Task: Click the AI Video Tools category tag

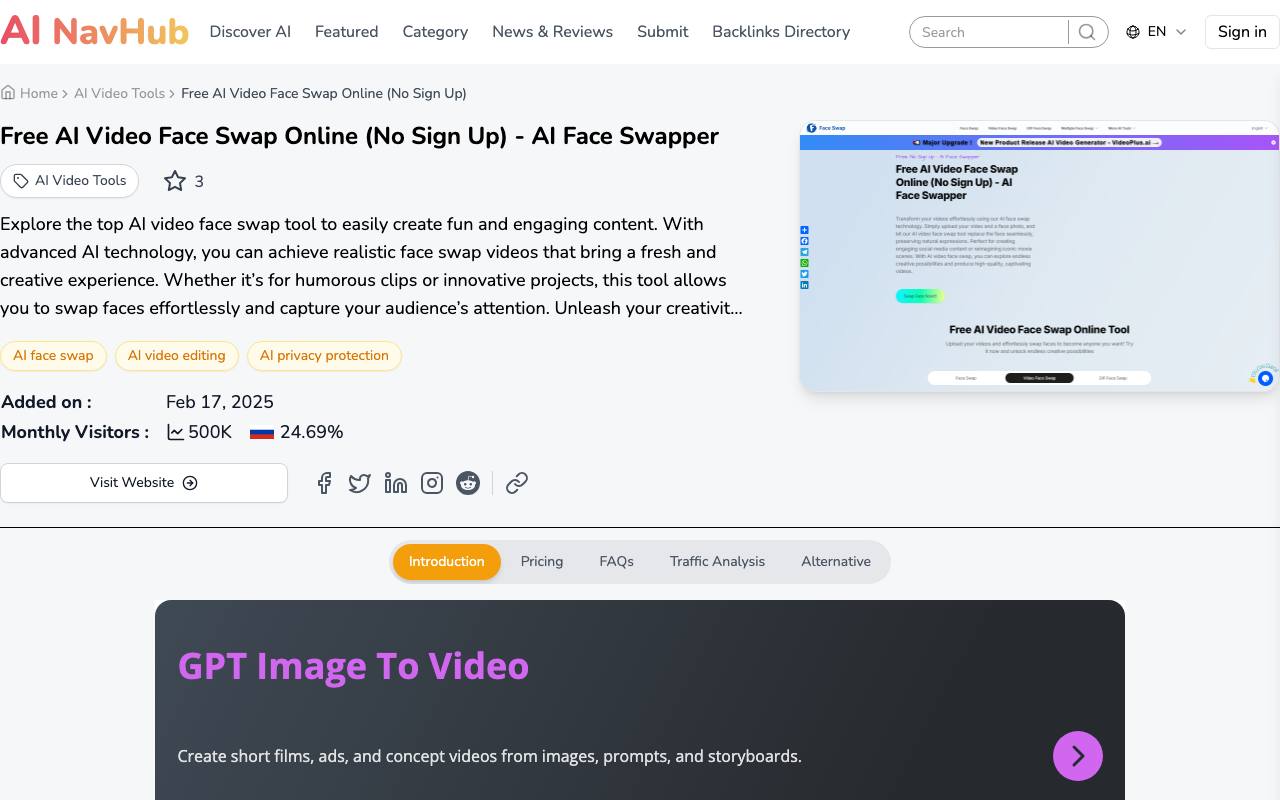Action: [70, 181]
